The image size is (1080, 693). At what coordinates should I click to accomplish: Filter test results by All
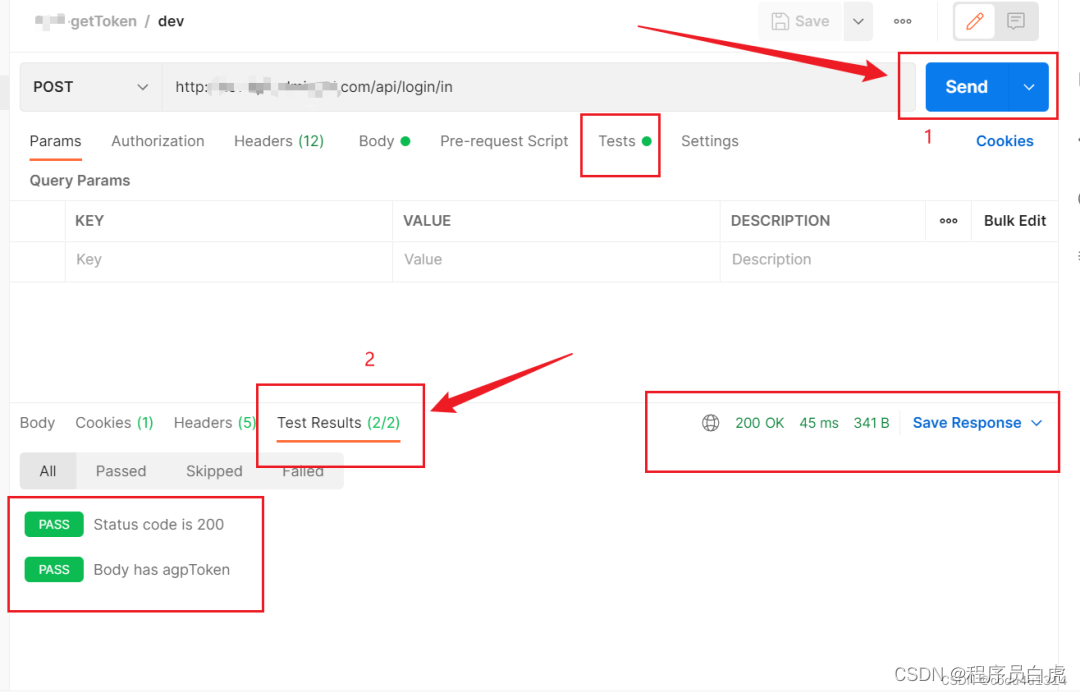(x=48, y=471)
